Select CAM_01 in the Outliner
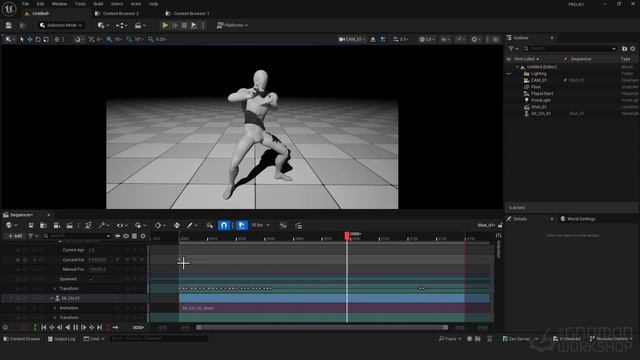The height and width of the screenshot is (360, 640). coord(539,80)
